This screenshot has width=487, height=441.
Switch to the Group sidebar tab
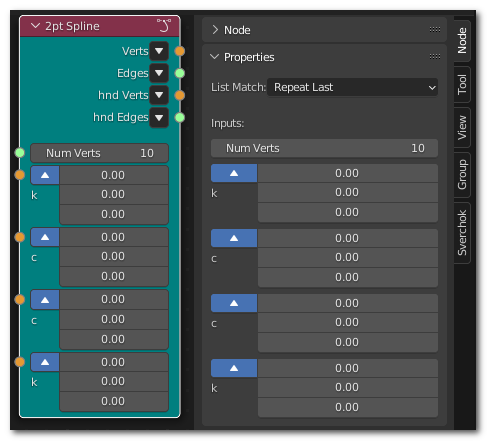coord(462,175)
